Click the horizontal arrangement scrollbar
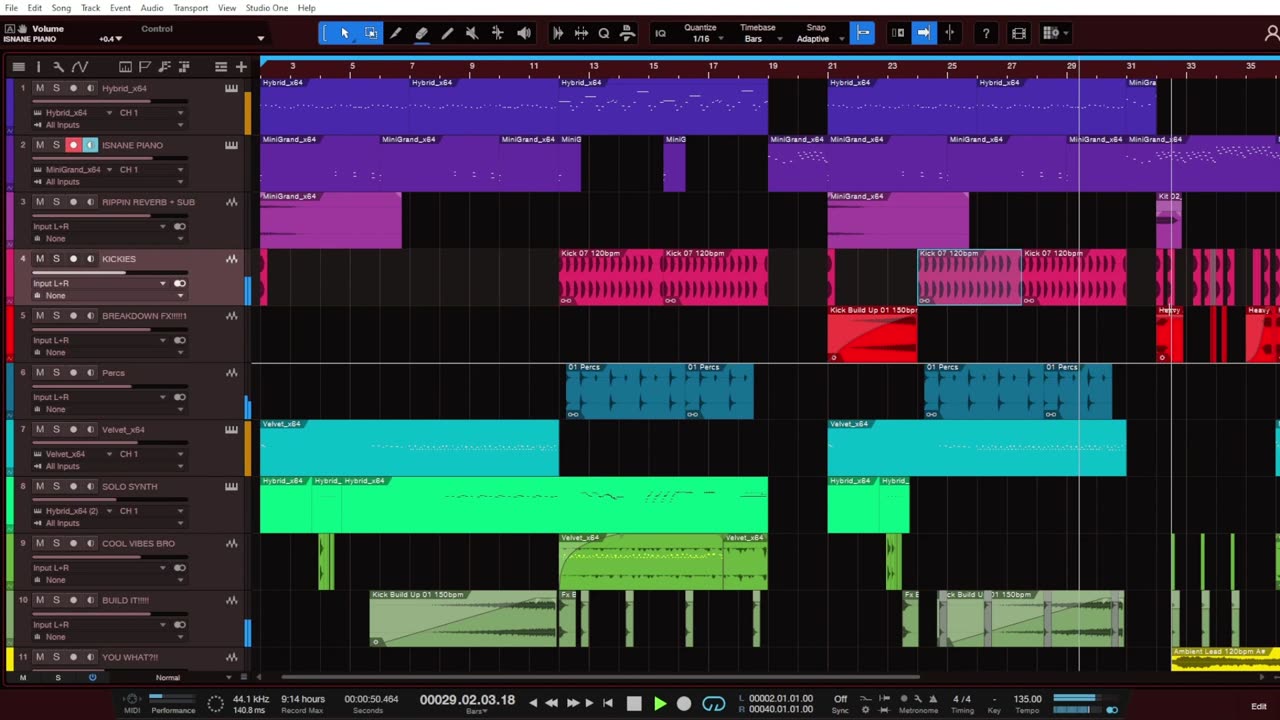The image size is (1280, 720). coord(600,678)
